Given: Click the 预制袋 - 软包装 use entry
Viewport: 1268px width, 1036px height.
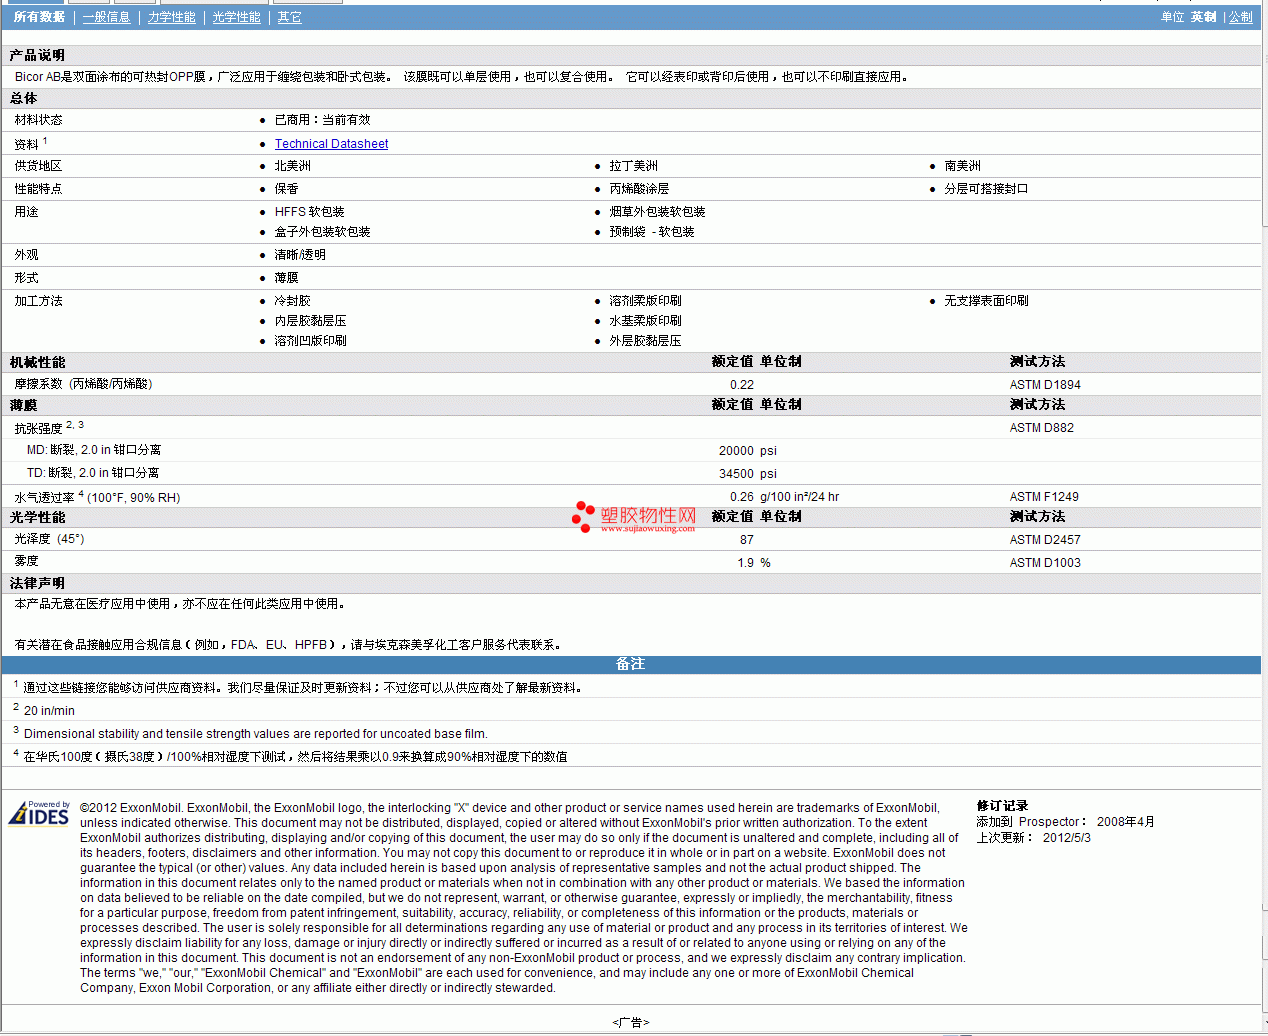Looking at the screenshot, I should [652, 232].
